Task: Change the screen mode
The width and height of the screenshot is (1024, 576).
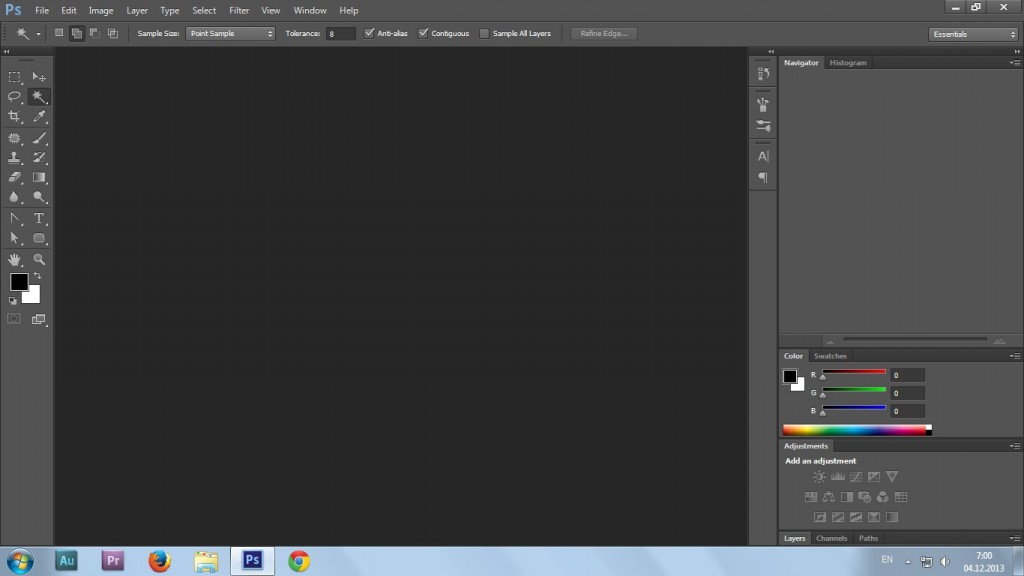Action: [x=39, y=319]
